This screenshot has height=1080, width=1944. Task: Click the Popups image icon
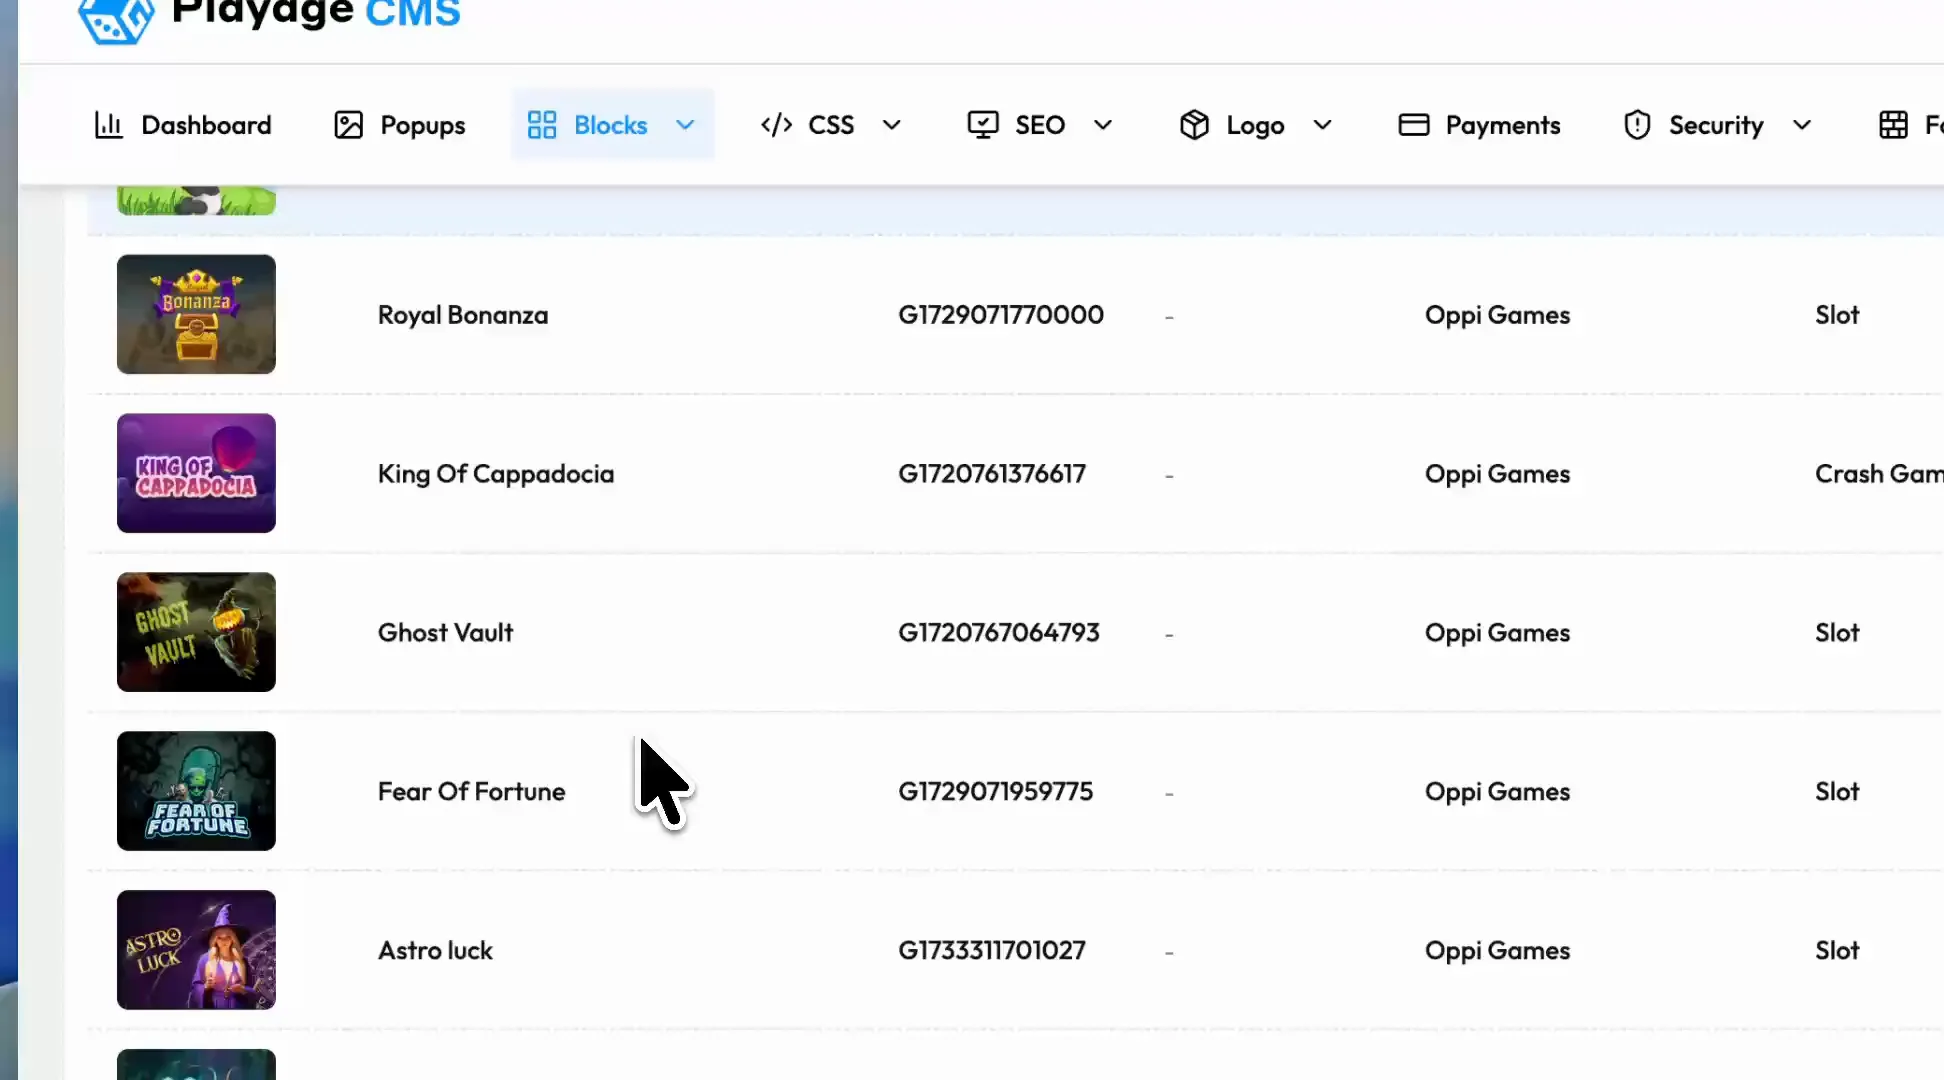tap(348, 125)
